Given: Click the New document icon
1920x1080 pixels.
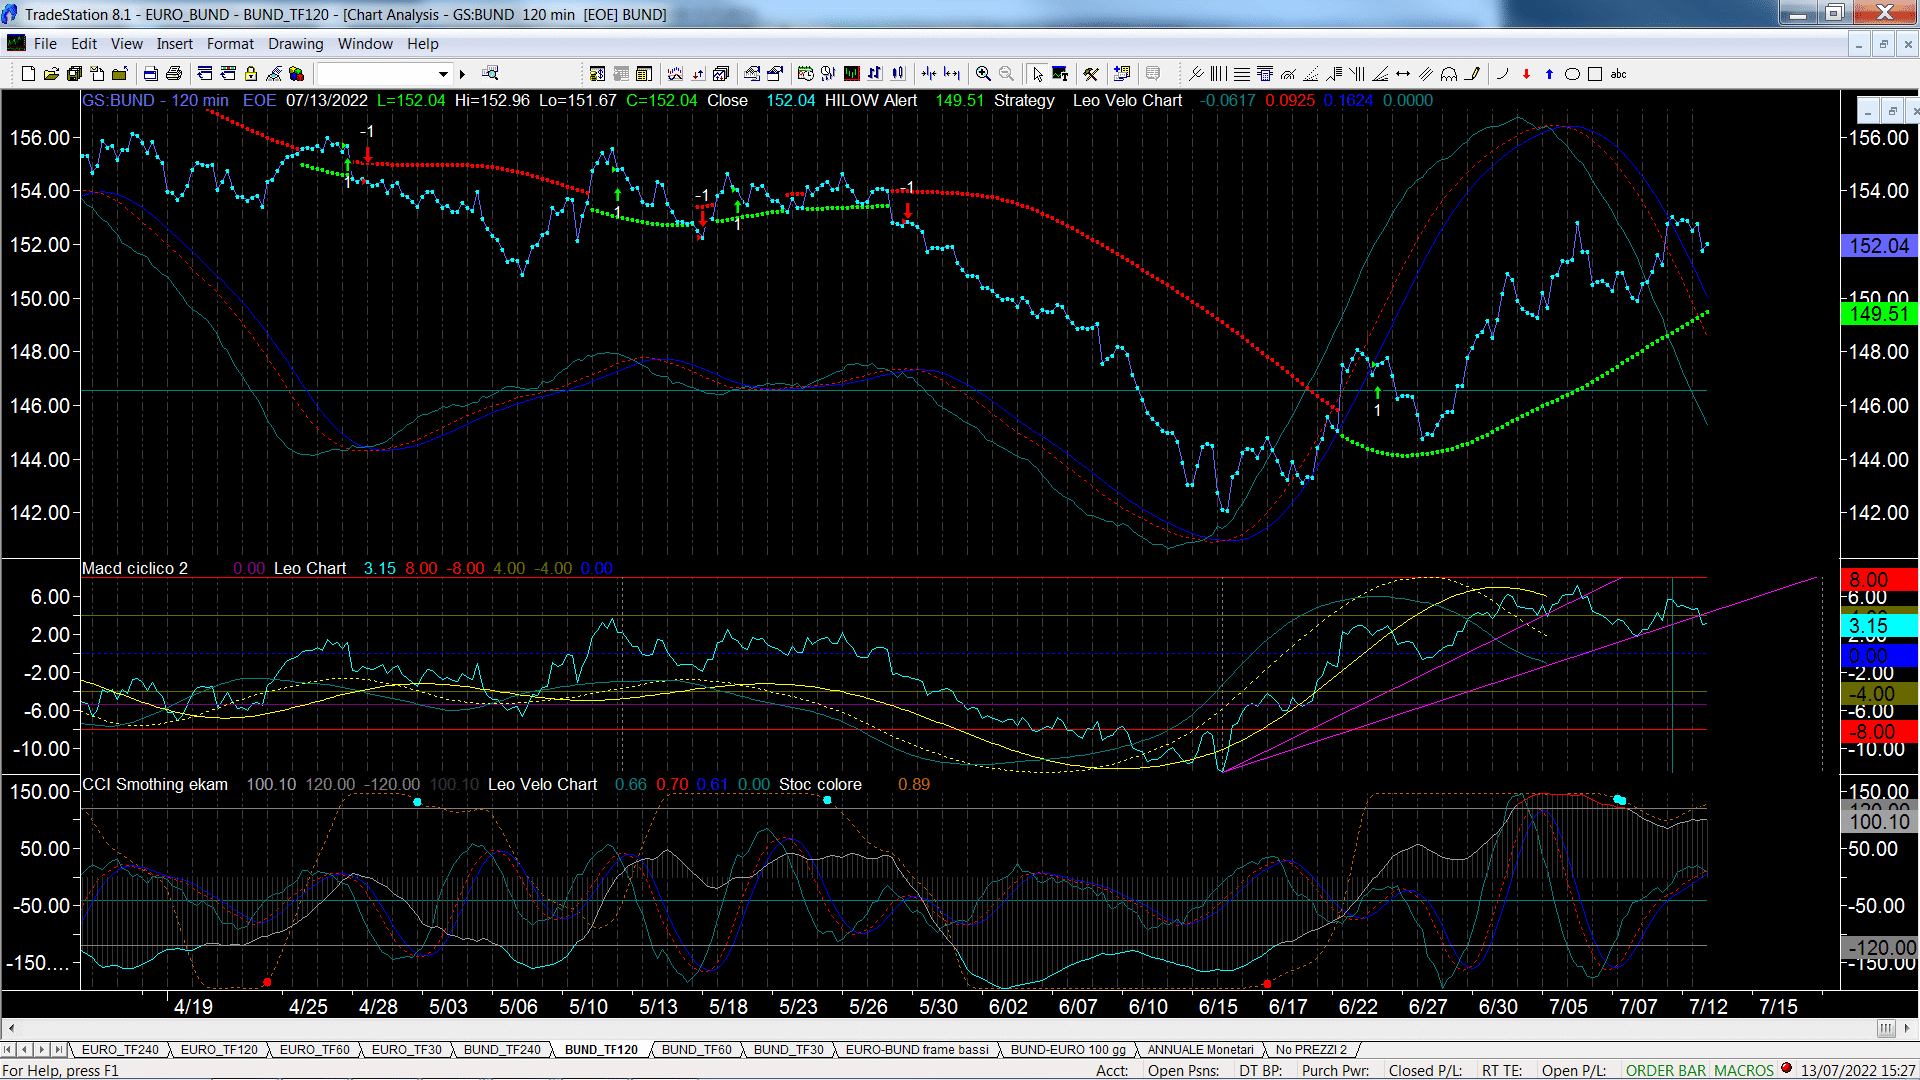Looking at the screenshot, I should (28, 73).
